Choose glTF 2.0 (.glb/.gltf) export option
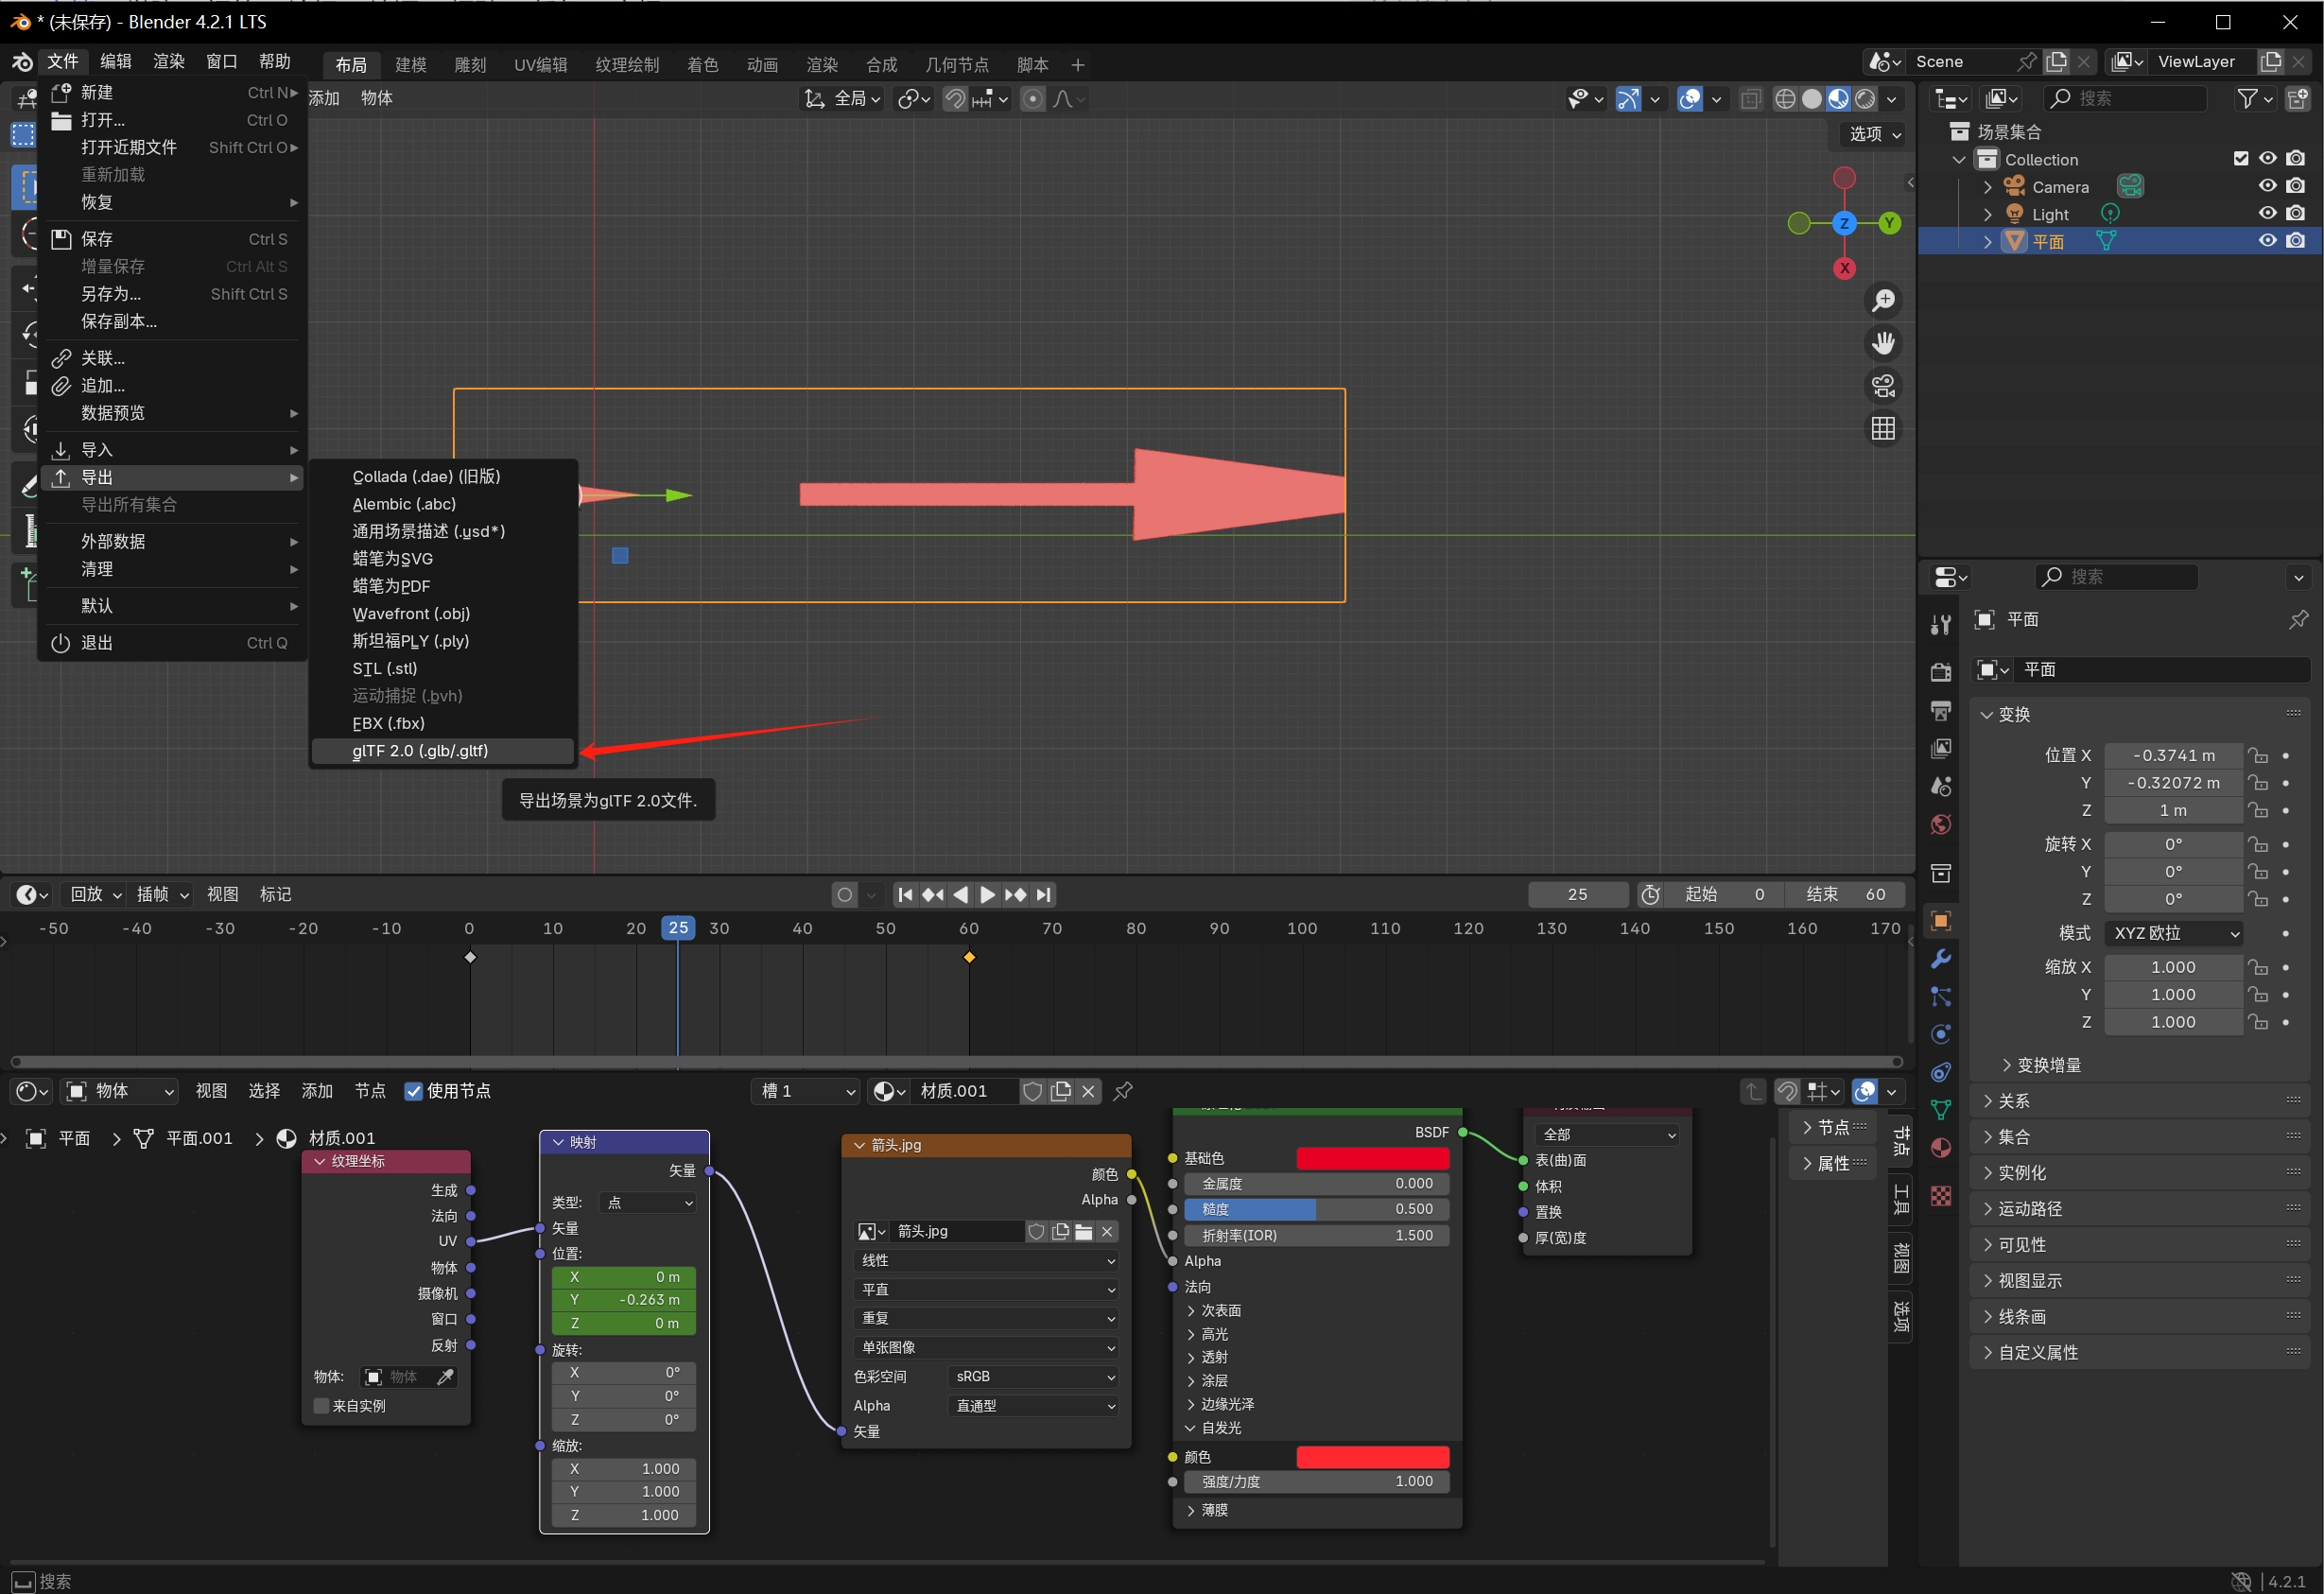Viewport: 2324px width, 1594px height. point(420,751)
